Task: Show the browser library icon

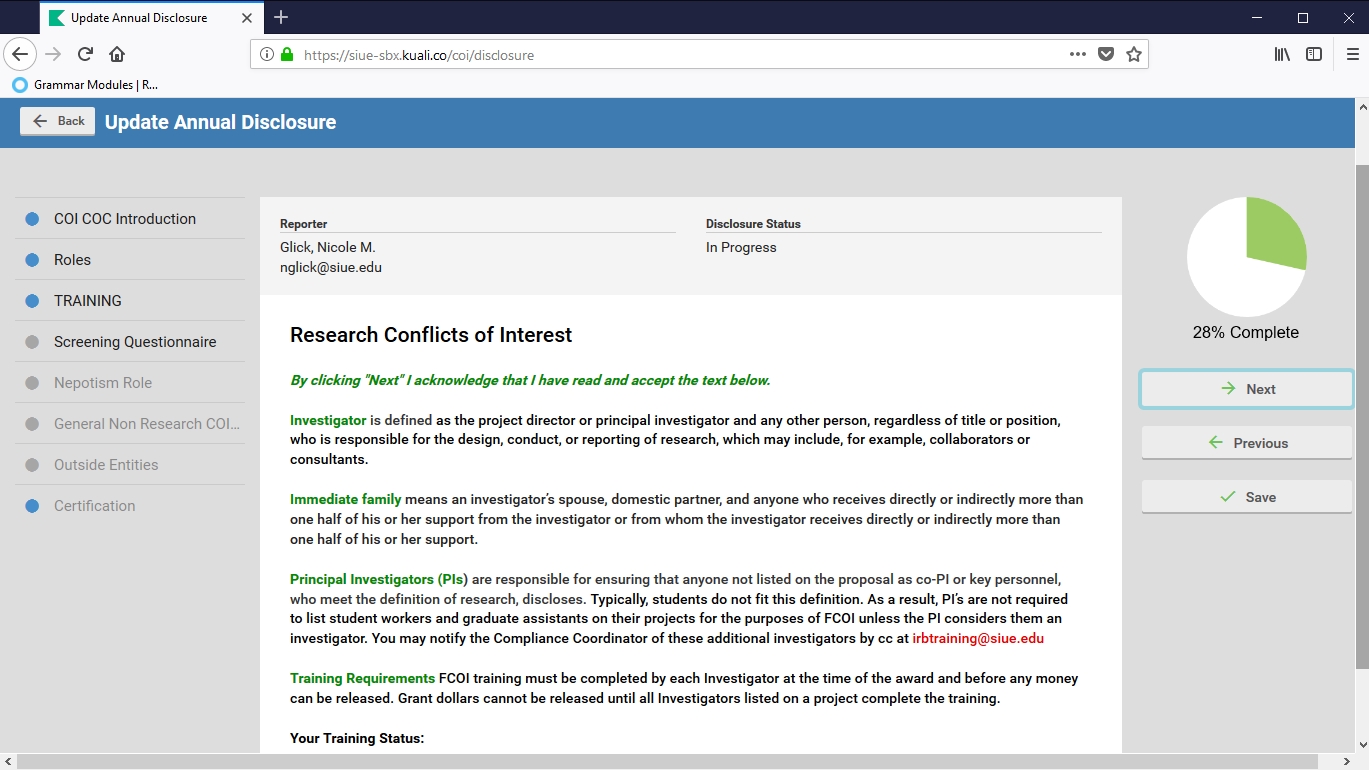Action: pos(1281,55)
